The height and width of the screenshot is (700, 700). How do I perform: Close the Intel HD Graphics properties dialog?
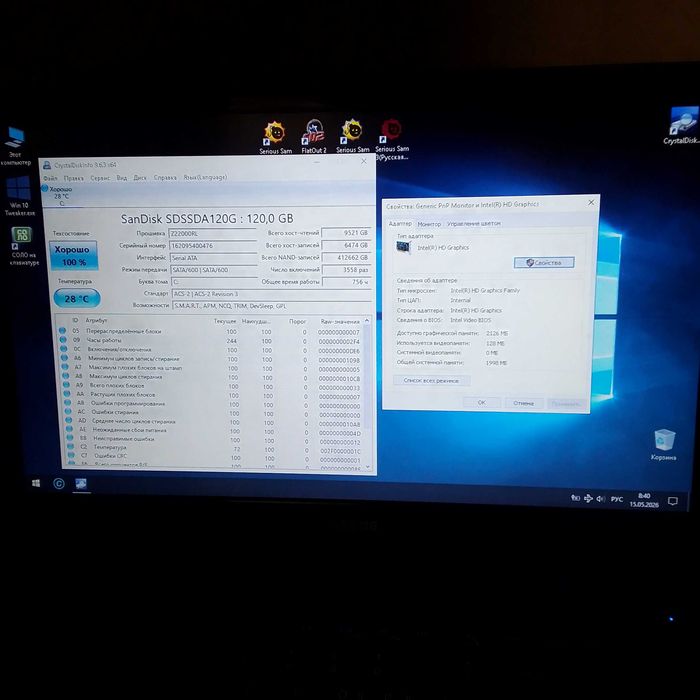[x=591, y=202]
